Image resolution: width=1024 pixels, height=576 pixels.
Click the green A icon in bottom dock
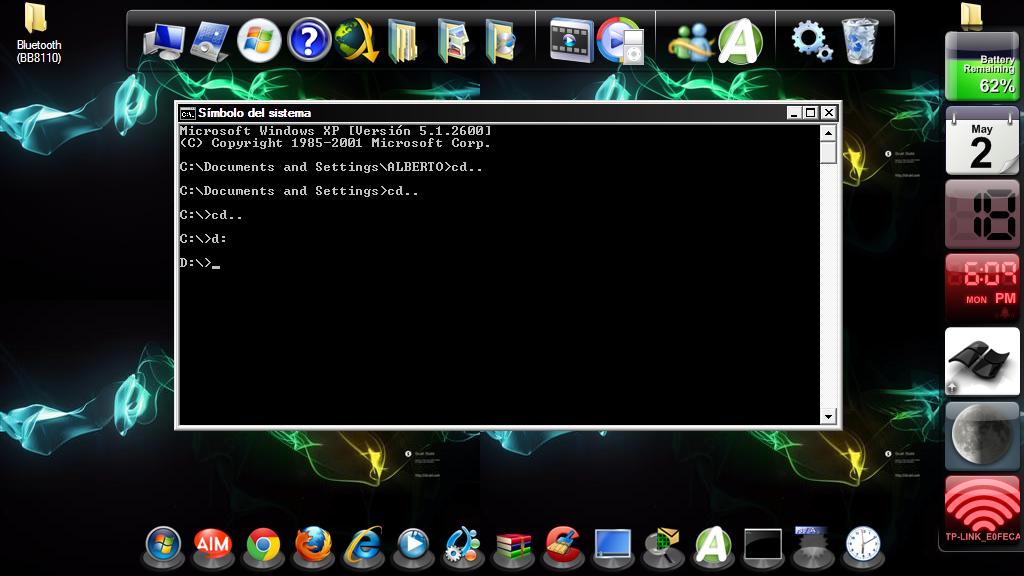pos(712,544)
